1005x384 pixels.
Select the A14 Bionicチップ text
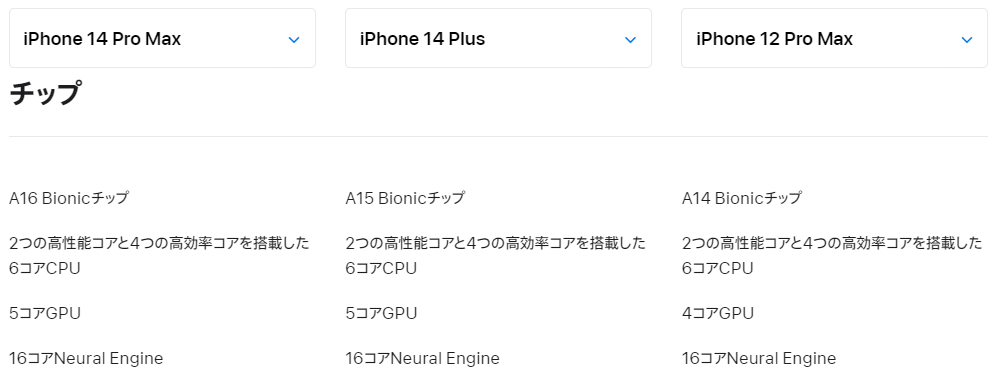coord(741,198)
